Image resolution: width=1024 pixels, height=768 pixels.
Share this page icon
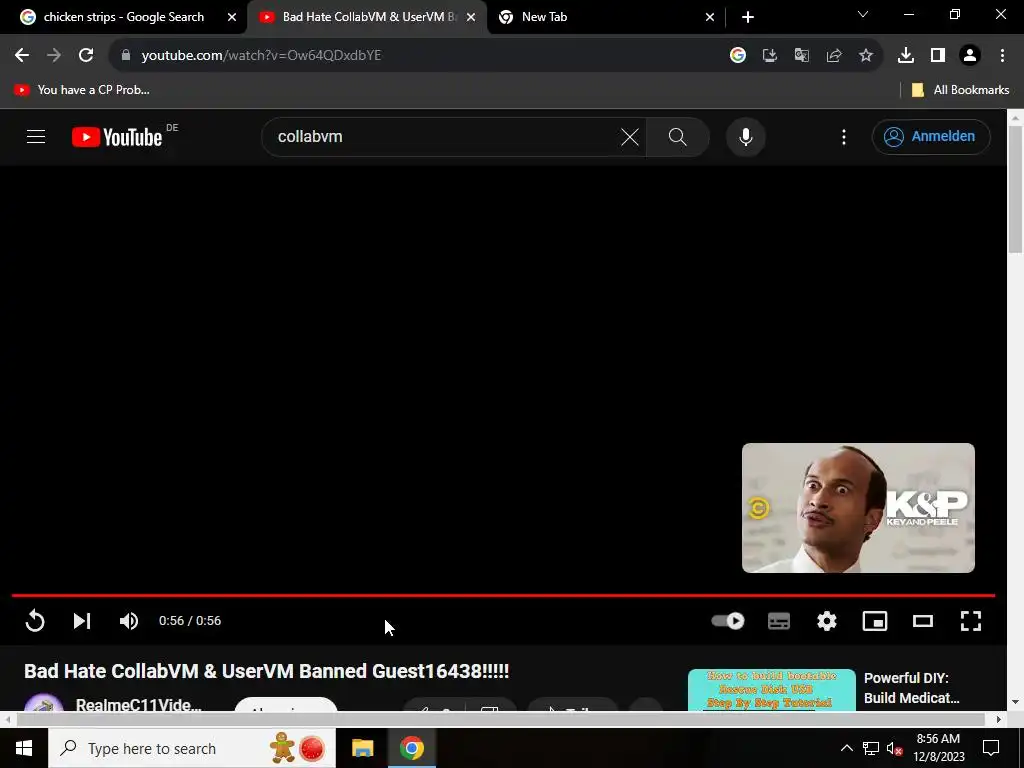coord(834,56)
